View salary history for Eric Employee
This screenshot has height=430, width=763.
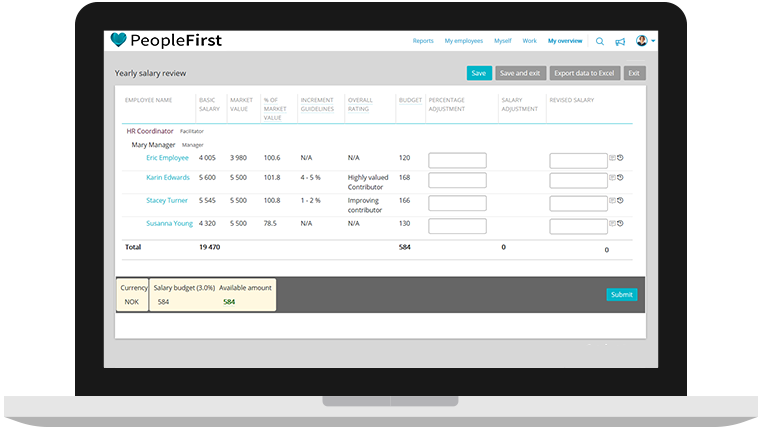tap(621, 158)
